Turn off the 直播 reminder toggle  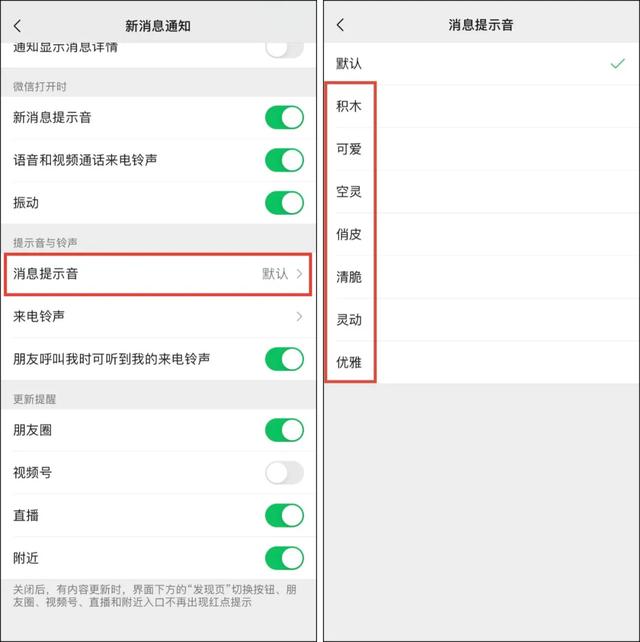(x=284, y=515)
